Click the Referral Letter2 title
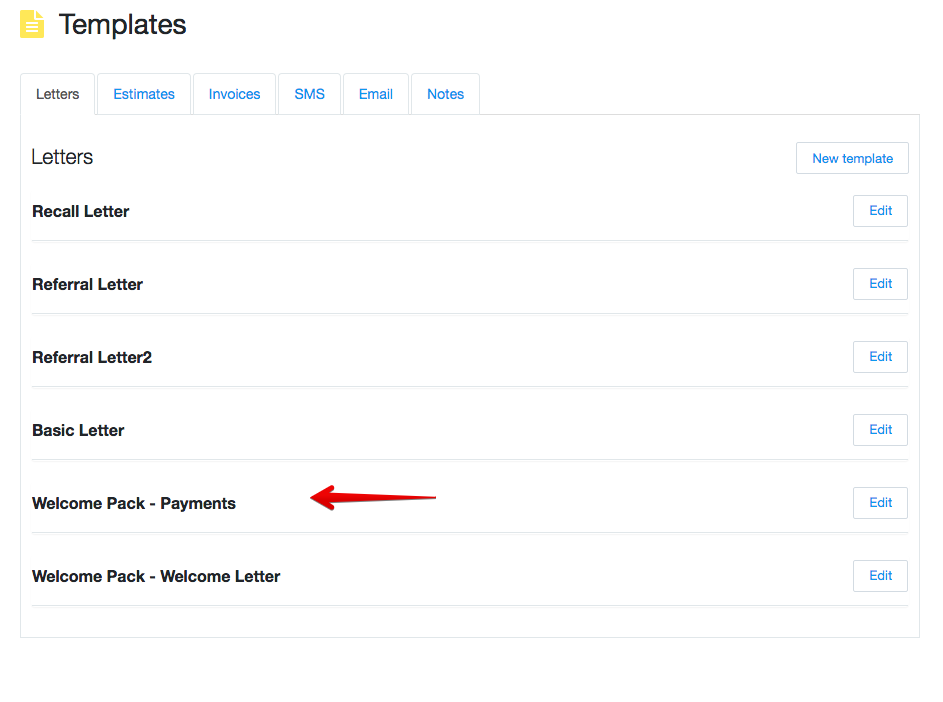 pos(92,358)
